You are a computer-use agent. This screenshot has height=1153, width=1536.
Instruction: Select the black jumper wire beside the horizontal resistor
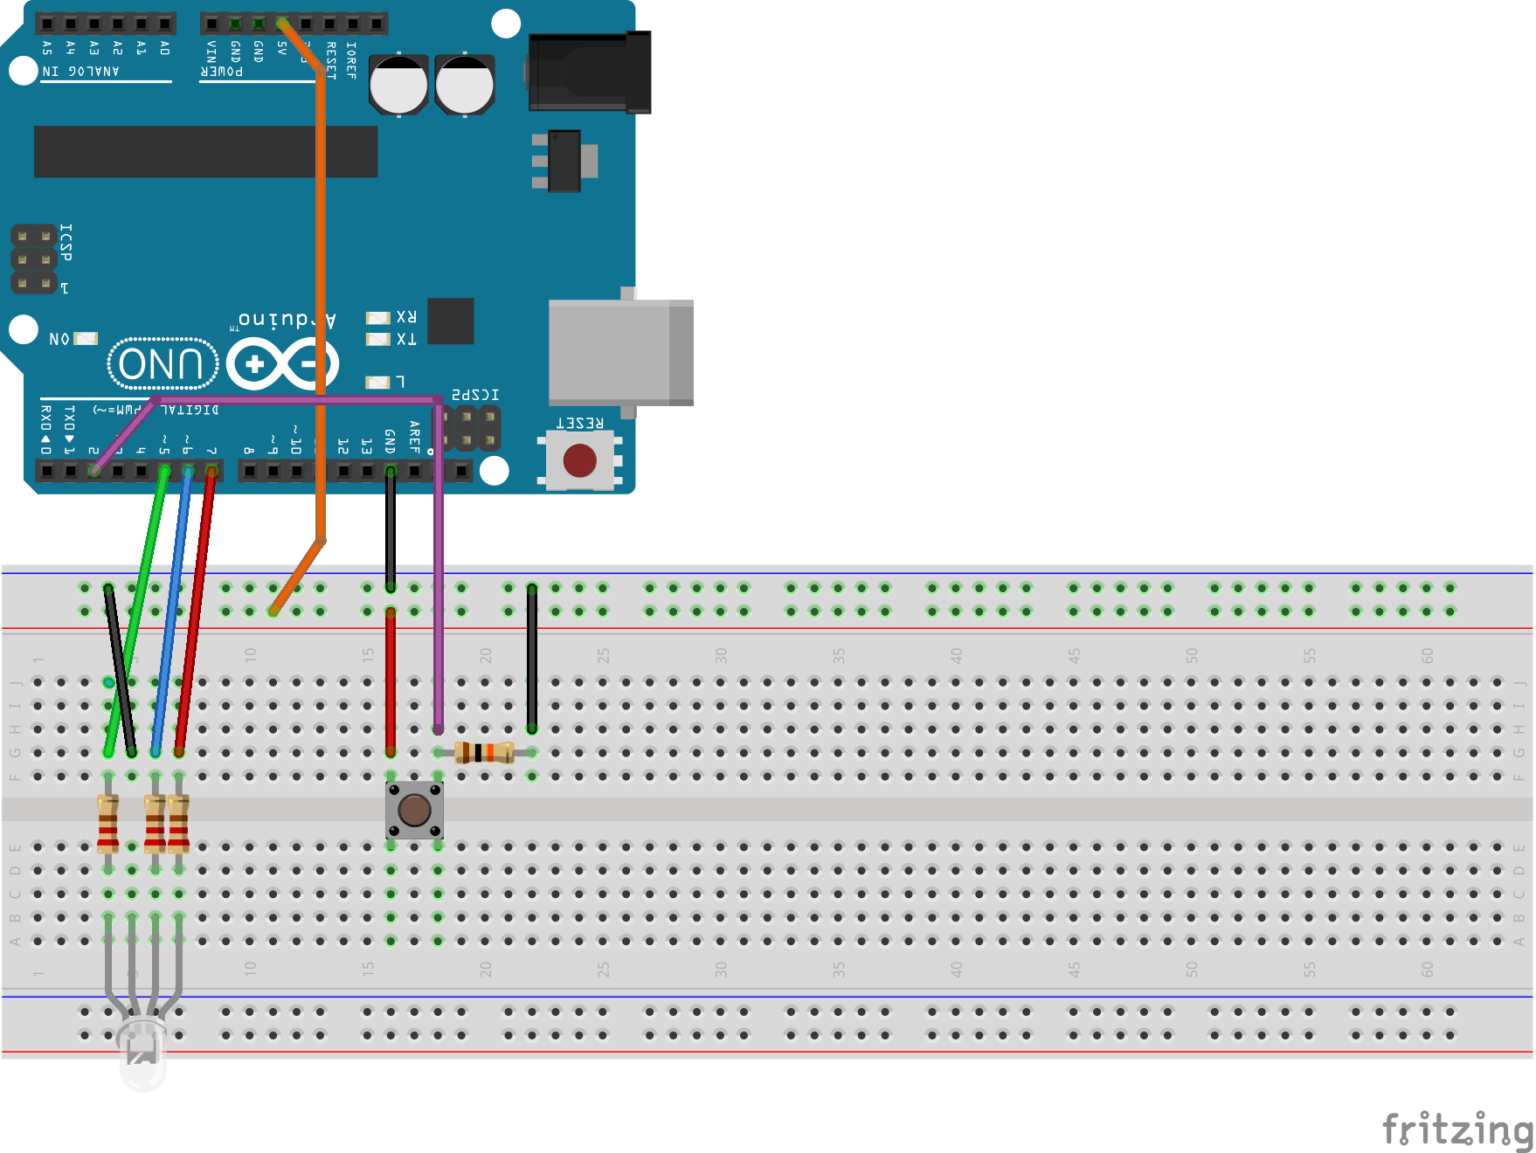point(532,658)
